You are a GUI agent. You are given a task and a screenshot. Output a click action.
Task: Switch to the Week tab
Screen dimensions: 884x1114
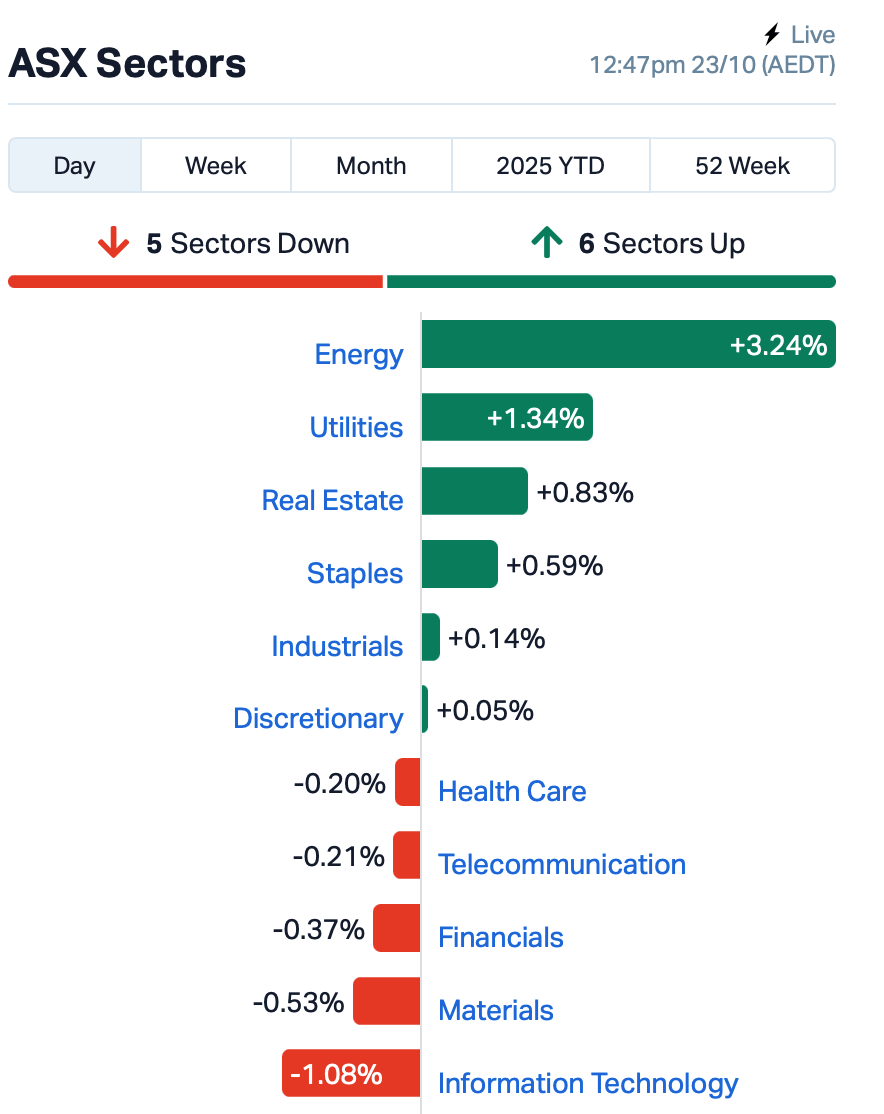coord(216,165)
